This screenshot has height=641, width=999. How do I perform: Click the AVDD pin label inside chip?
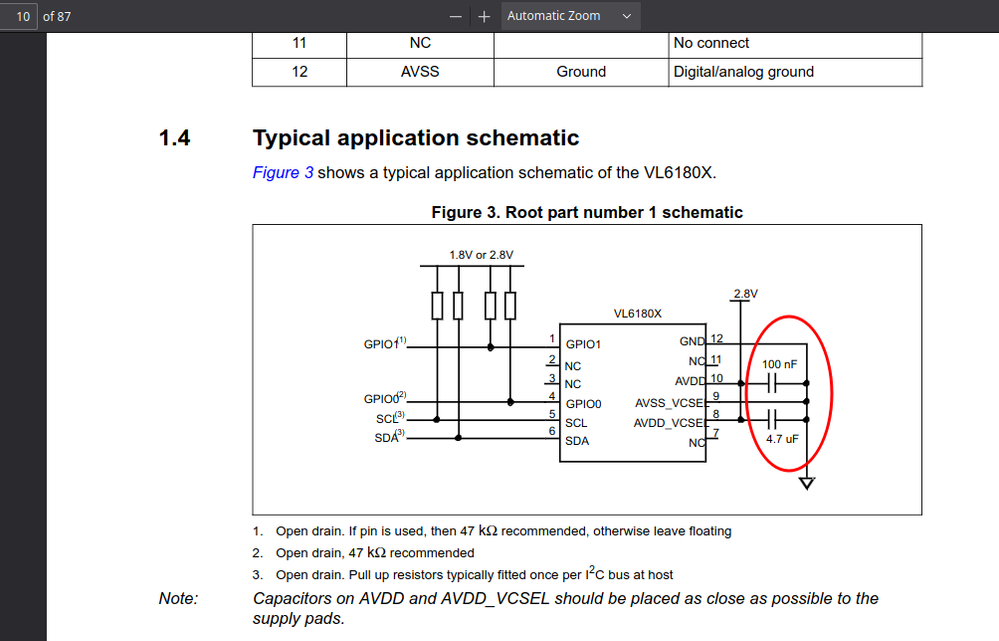click(x=690, y=381)
